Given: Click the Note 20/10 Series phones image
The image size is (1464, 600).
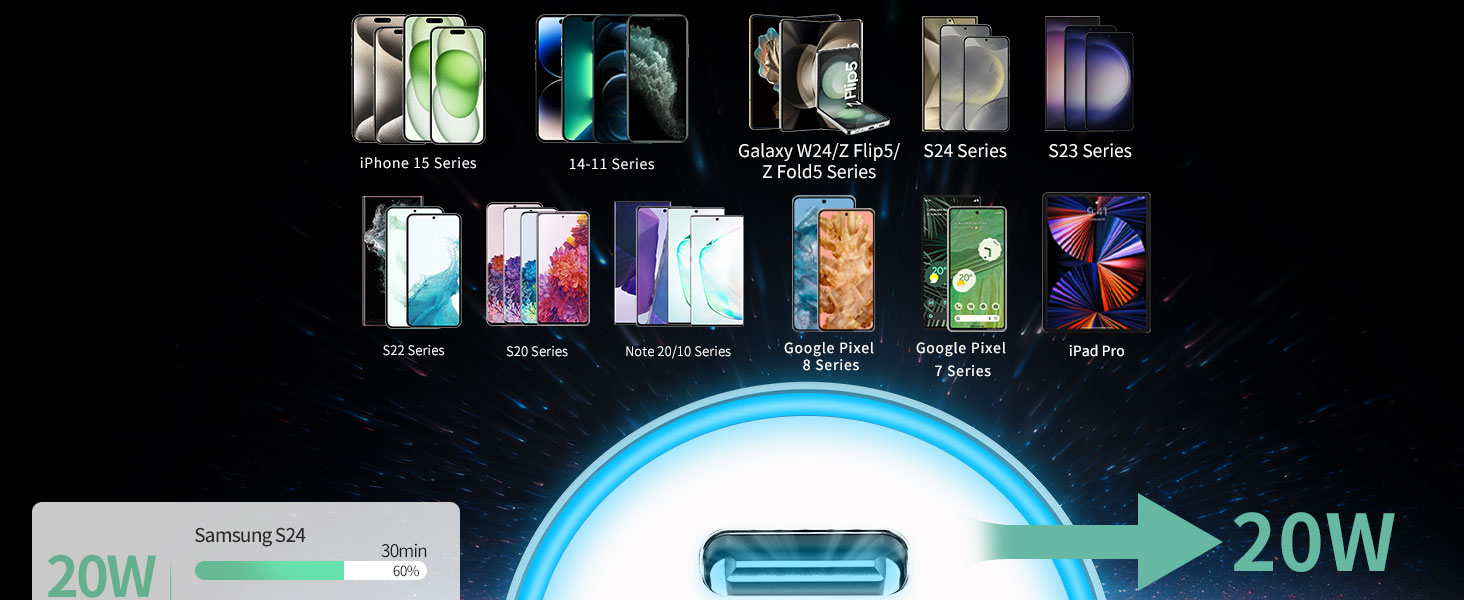Looking at the screenshot, I should pyautogui.click(x=679, y=264).
